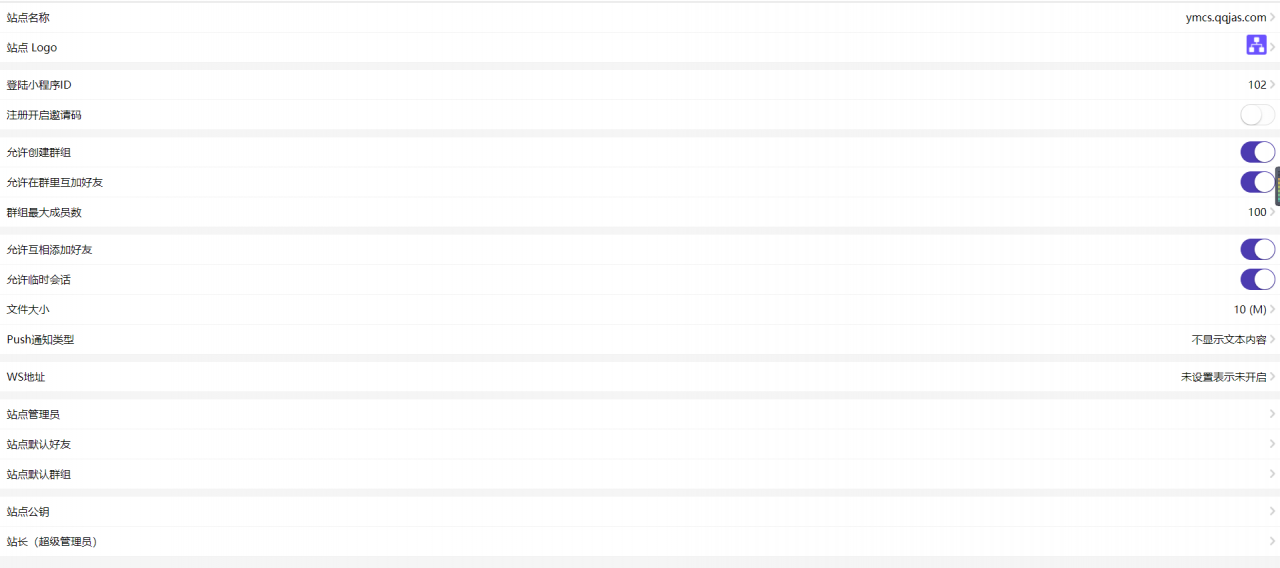Viewport: 1280px width, 568px height.
Task: Expand 群组最大成员数 value 100
Action: pos(640,212)
